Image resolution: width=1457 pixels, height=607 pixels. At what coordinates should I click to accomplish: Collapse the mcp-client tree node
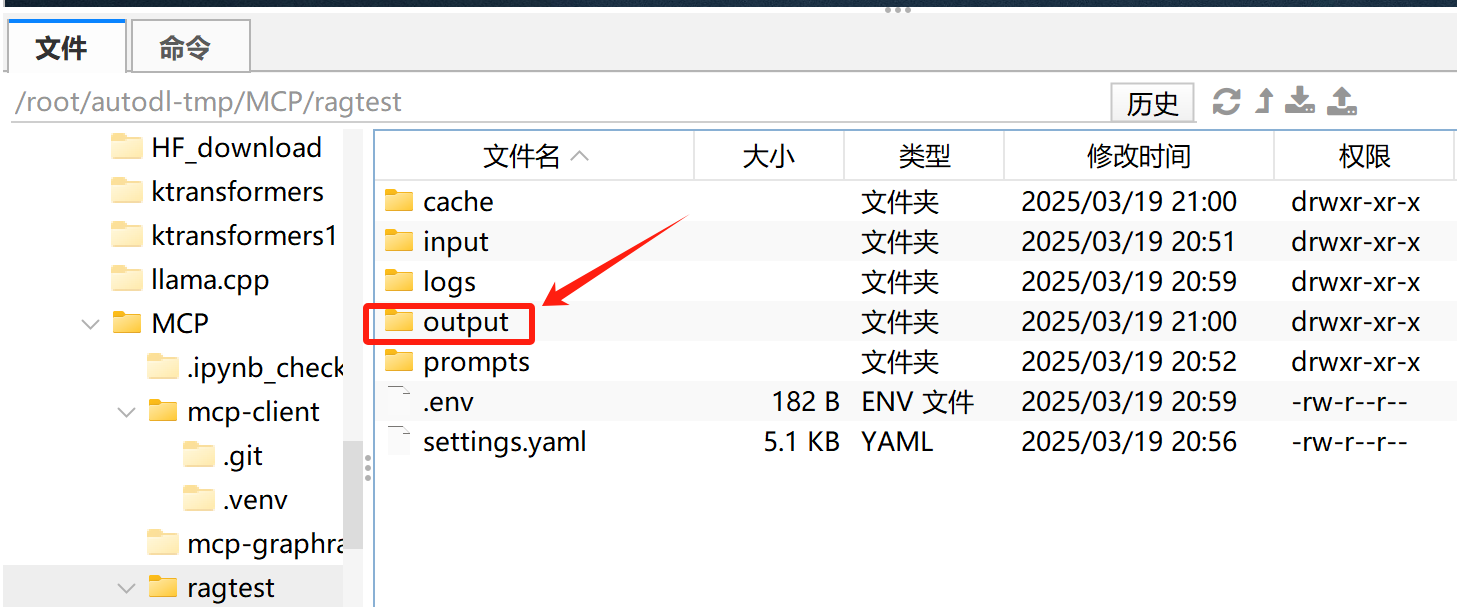pos(127,412)
